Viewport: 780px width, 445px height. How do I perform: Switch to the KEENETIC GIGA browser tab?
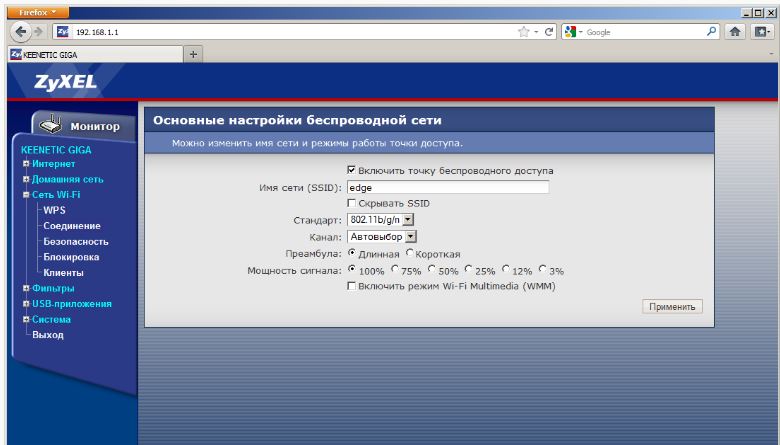point(96,55)
